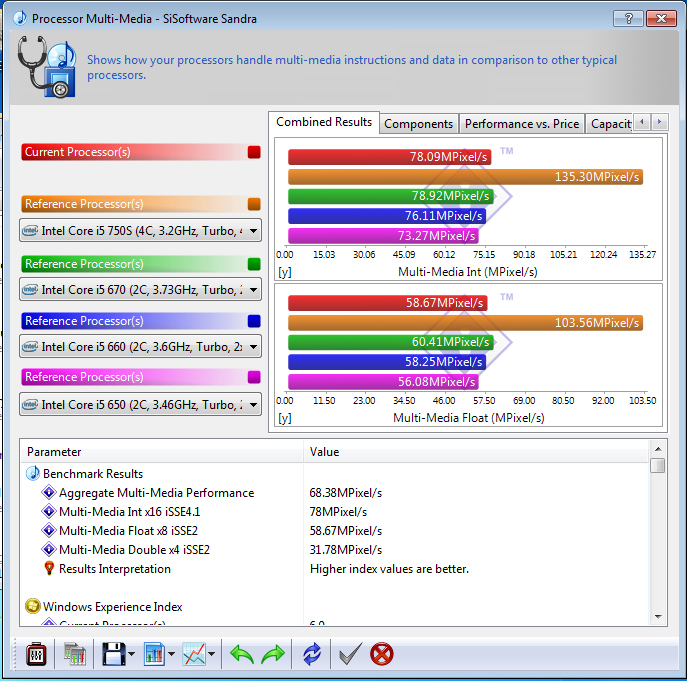Screen dimensions: 687x681
Task: Open the Intel Core i5 670 dropdown
Action: (140, 289)
